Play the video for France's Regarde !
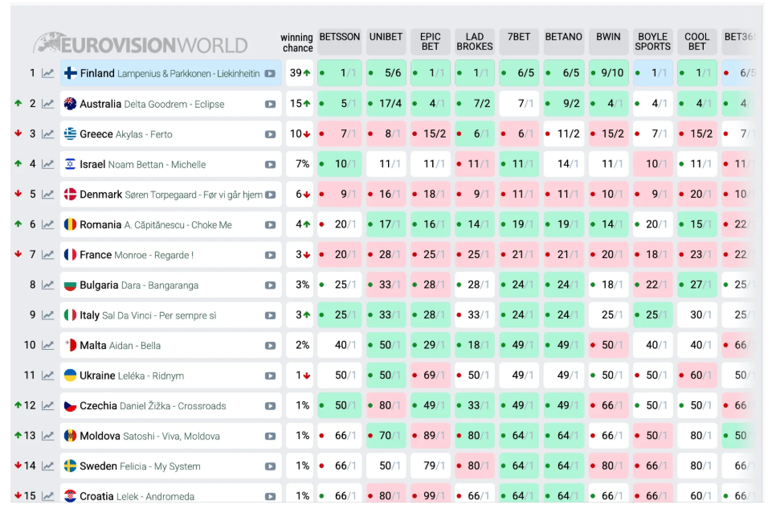 270,255
